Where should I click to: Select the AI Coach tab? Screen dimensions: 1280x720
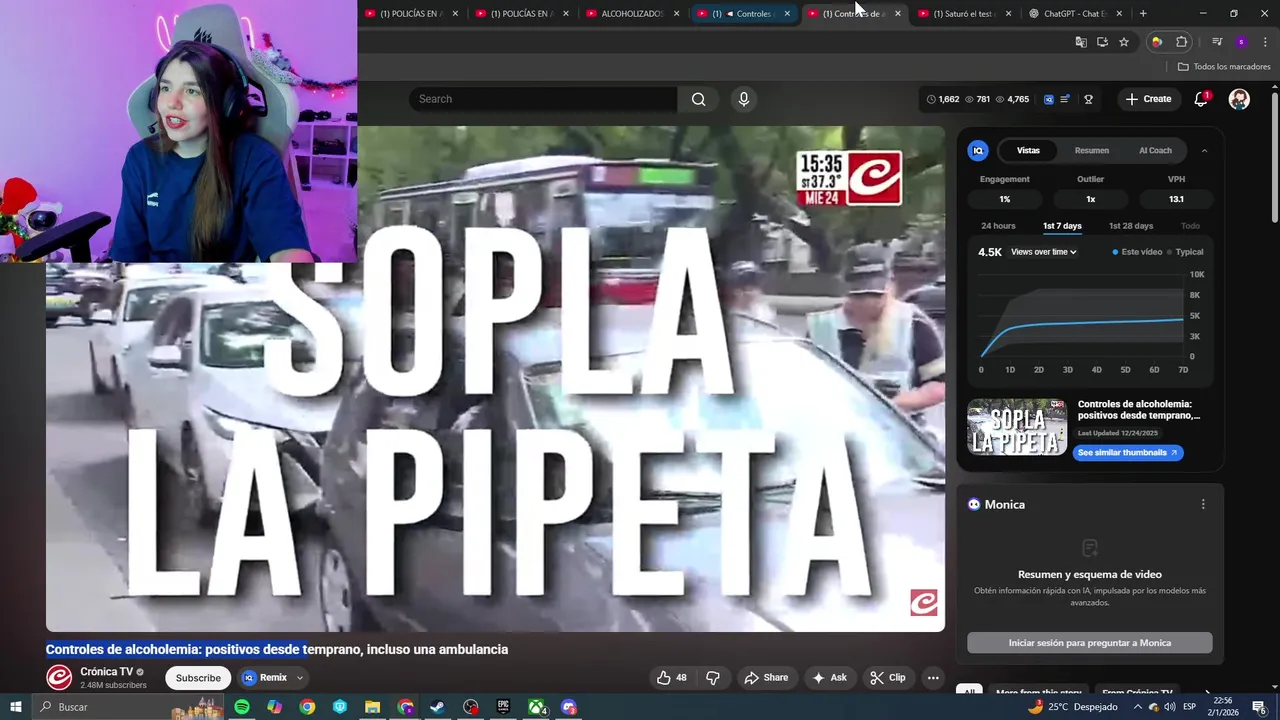[1155, 150]
